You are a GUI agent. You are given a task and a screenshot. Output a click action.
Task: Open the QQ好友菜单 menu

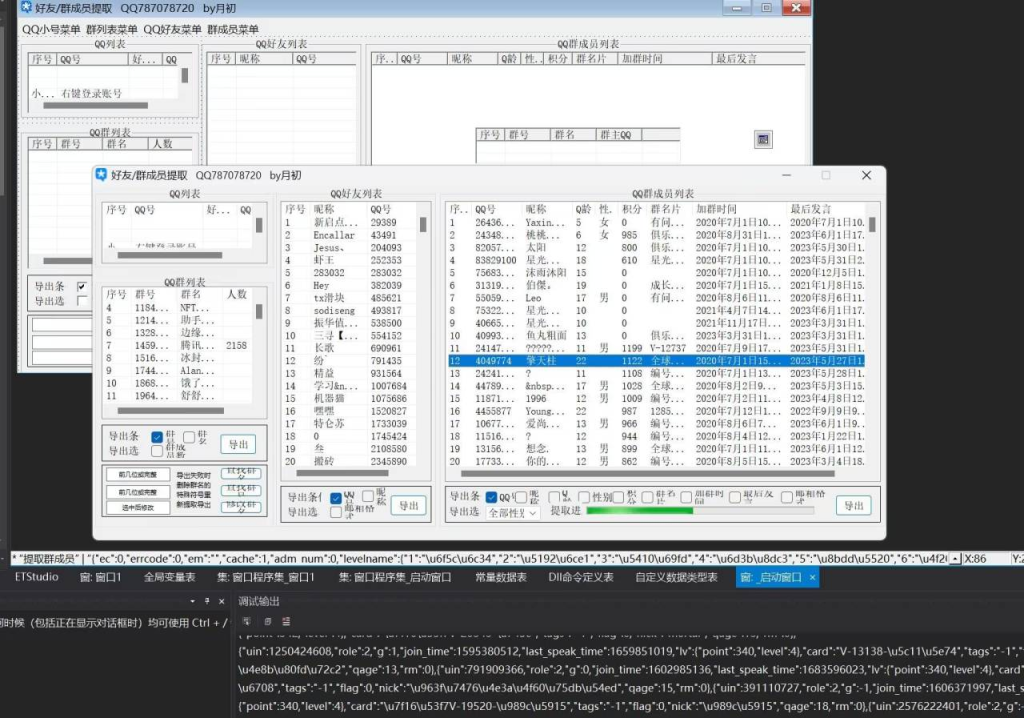(x=172, y=29)
